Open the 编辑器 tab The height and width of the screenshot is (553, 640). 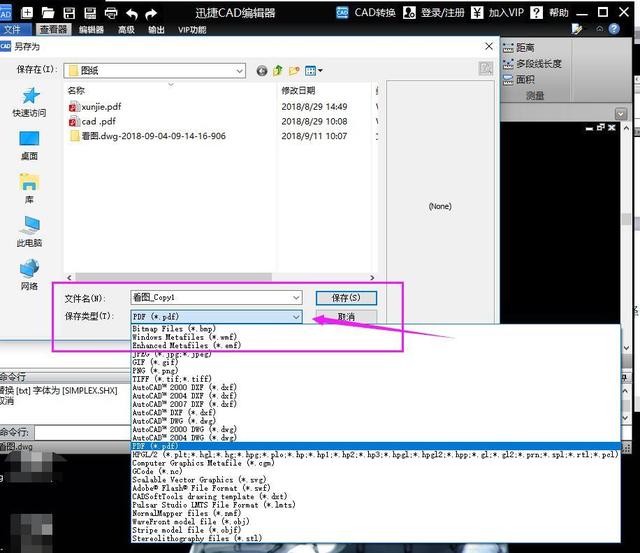[91, 30]
